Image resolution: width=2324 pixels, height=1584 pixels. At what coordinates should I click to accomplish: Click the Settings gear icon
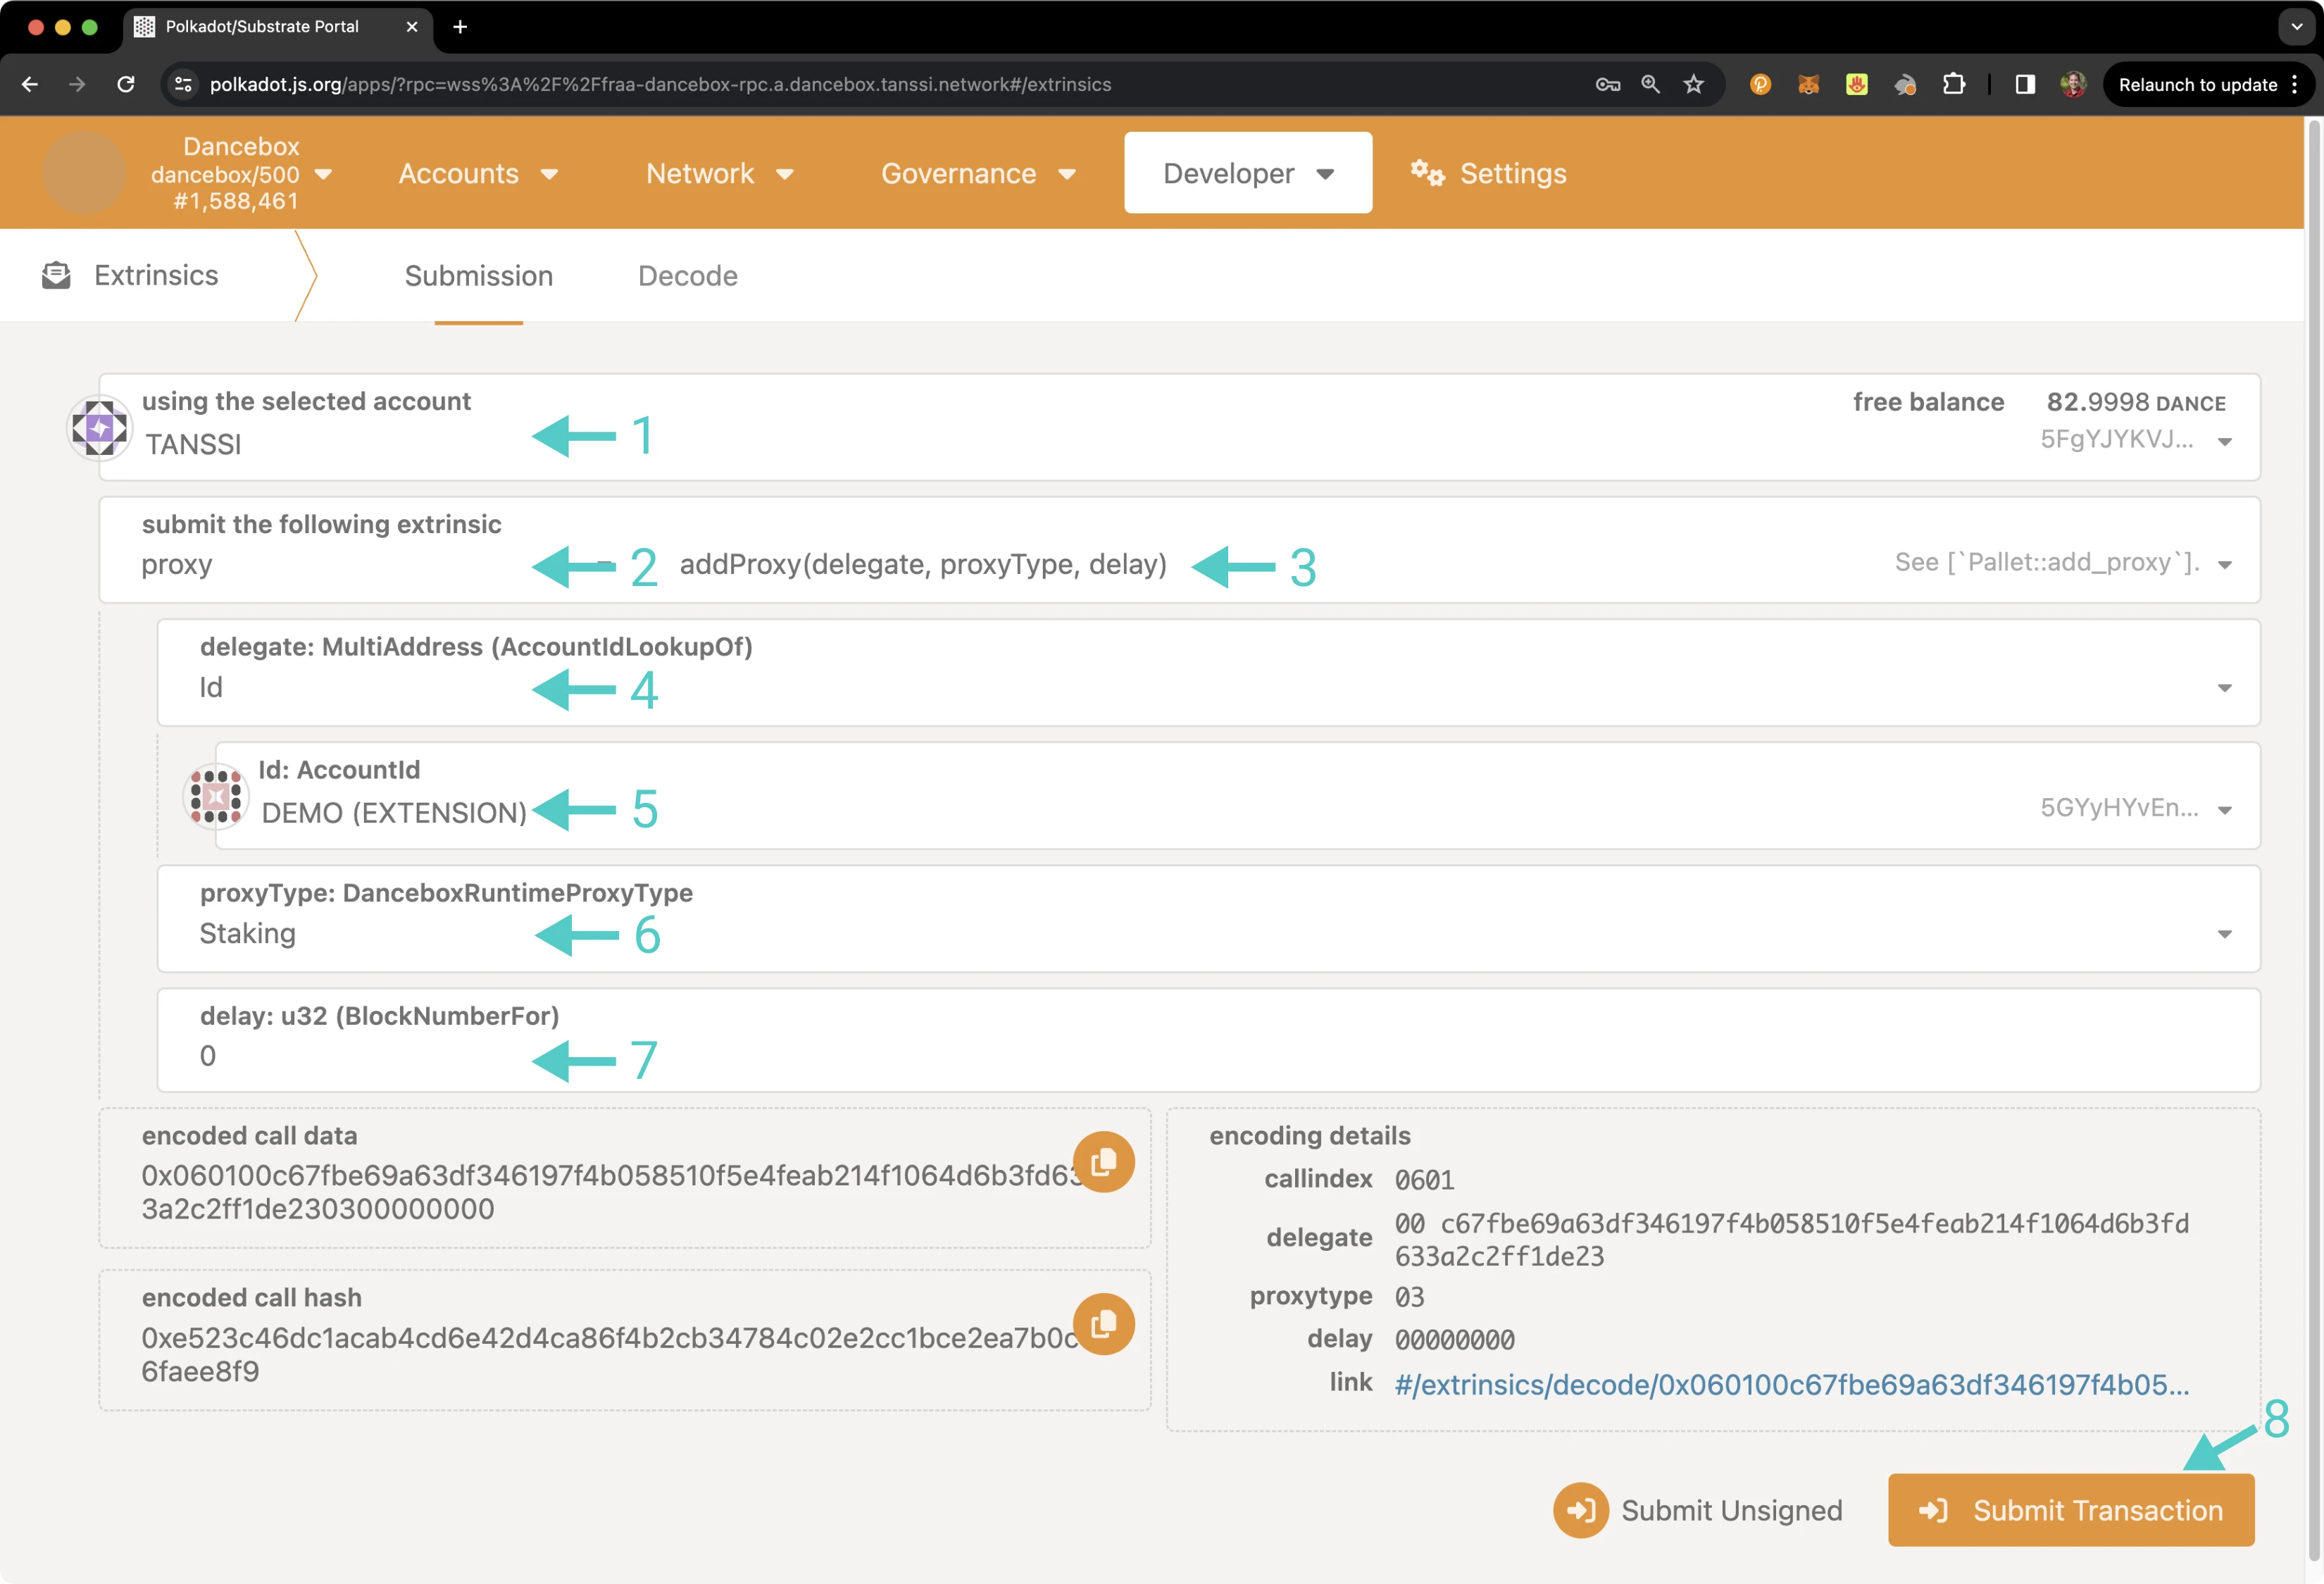(1427, 174)
